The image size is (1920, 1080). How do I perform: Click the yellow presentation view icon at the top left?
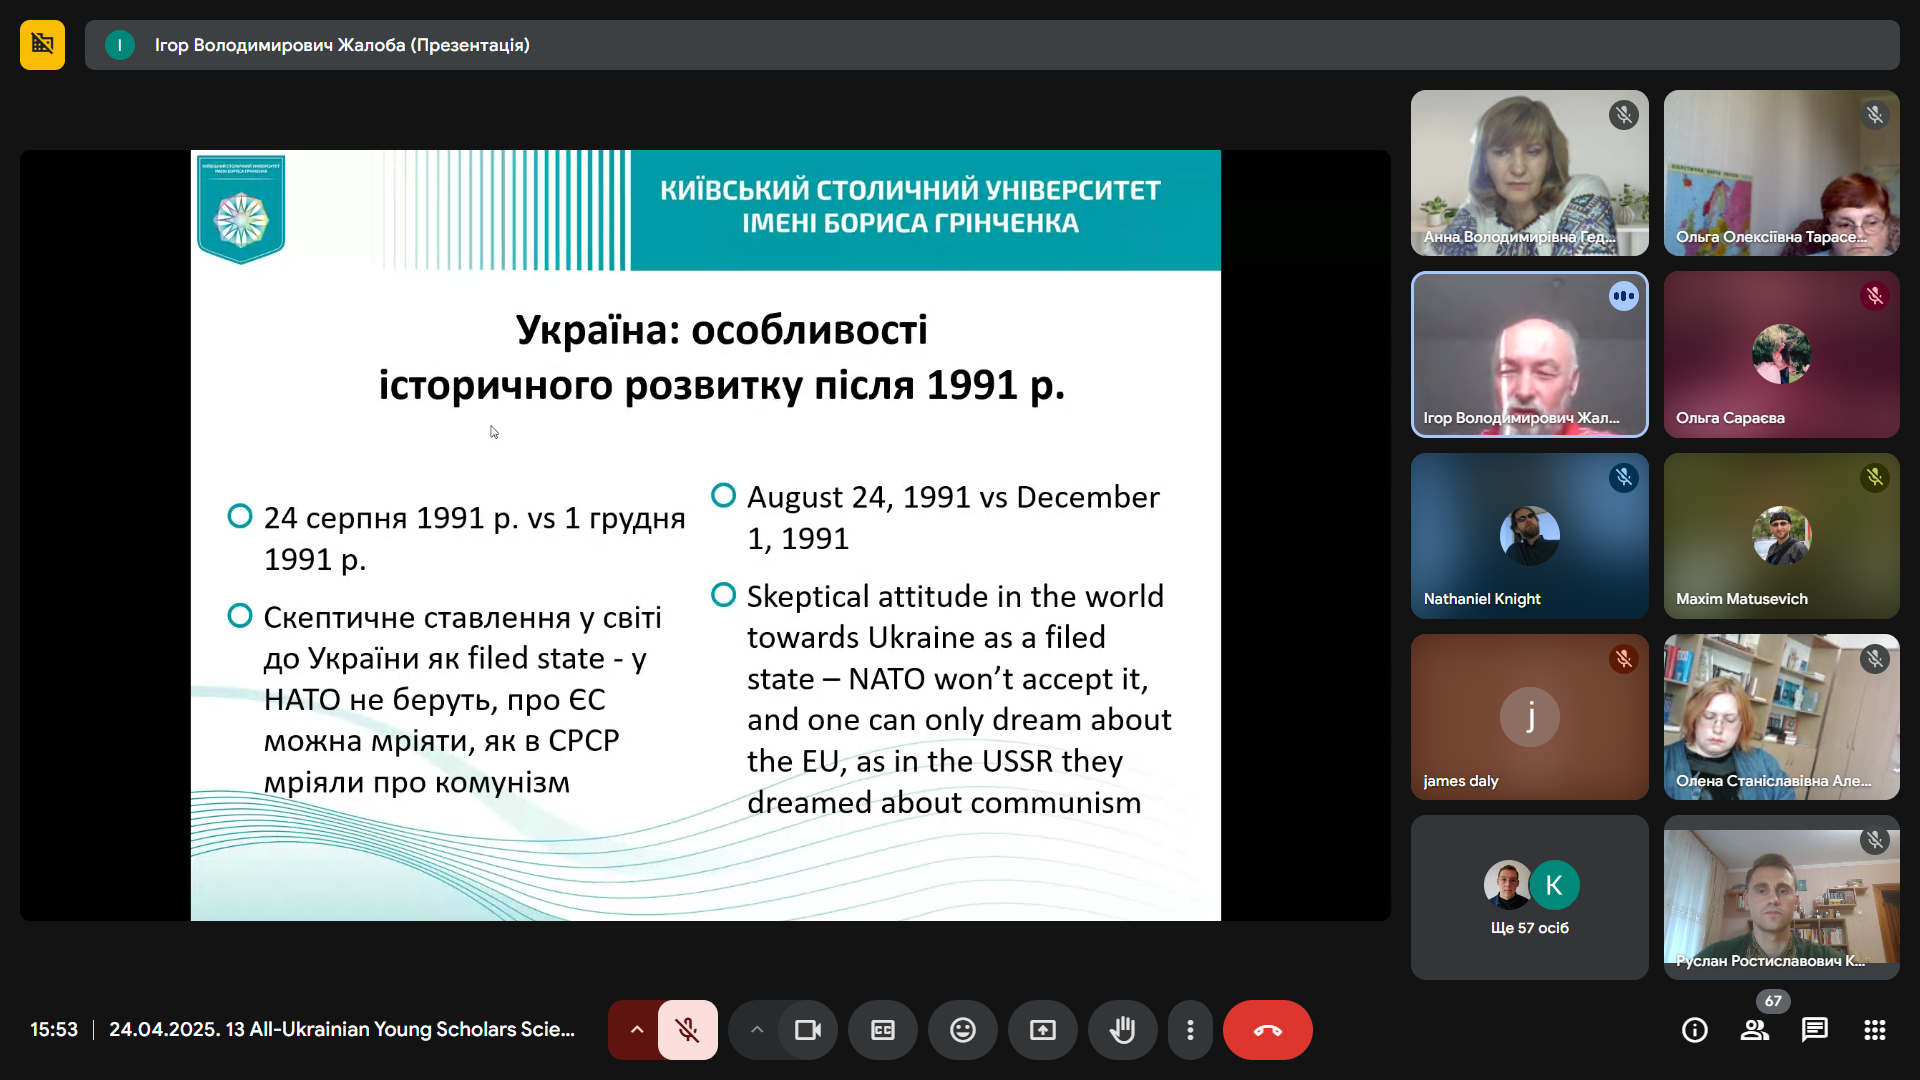[42, 45]
